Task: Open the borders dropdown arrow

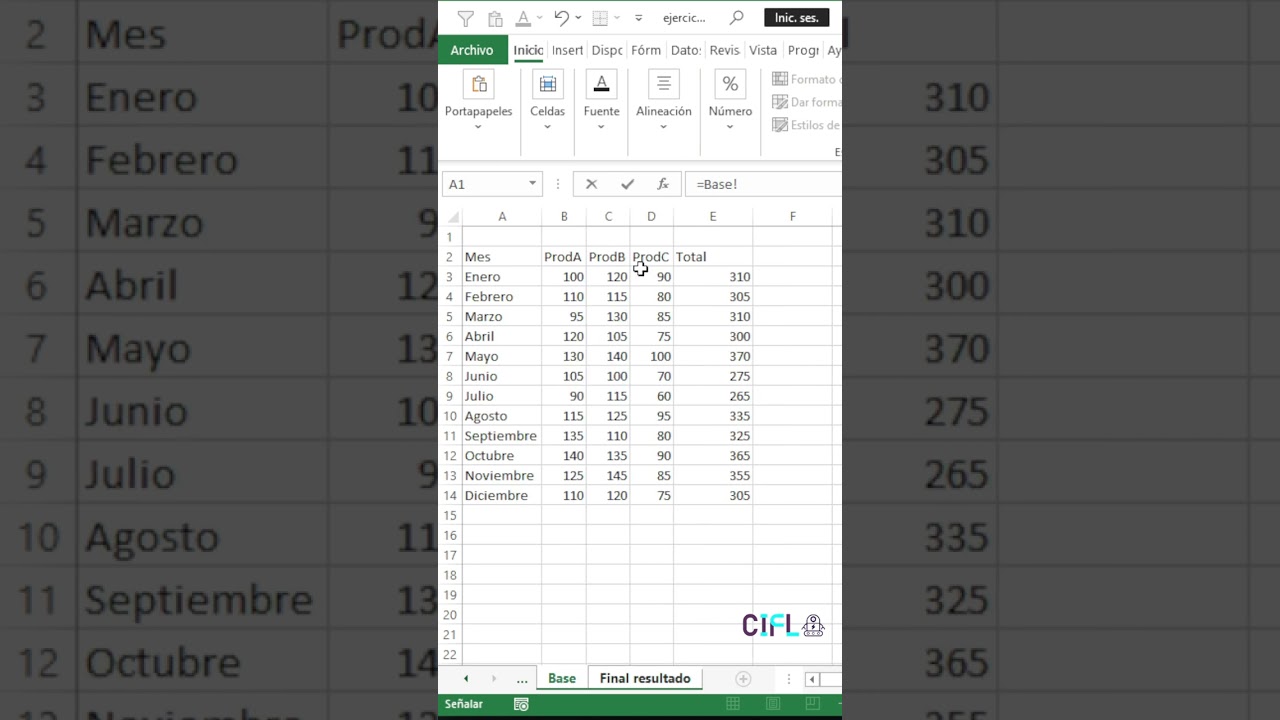Action: pos(617,18)
